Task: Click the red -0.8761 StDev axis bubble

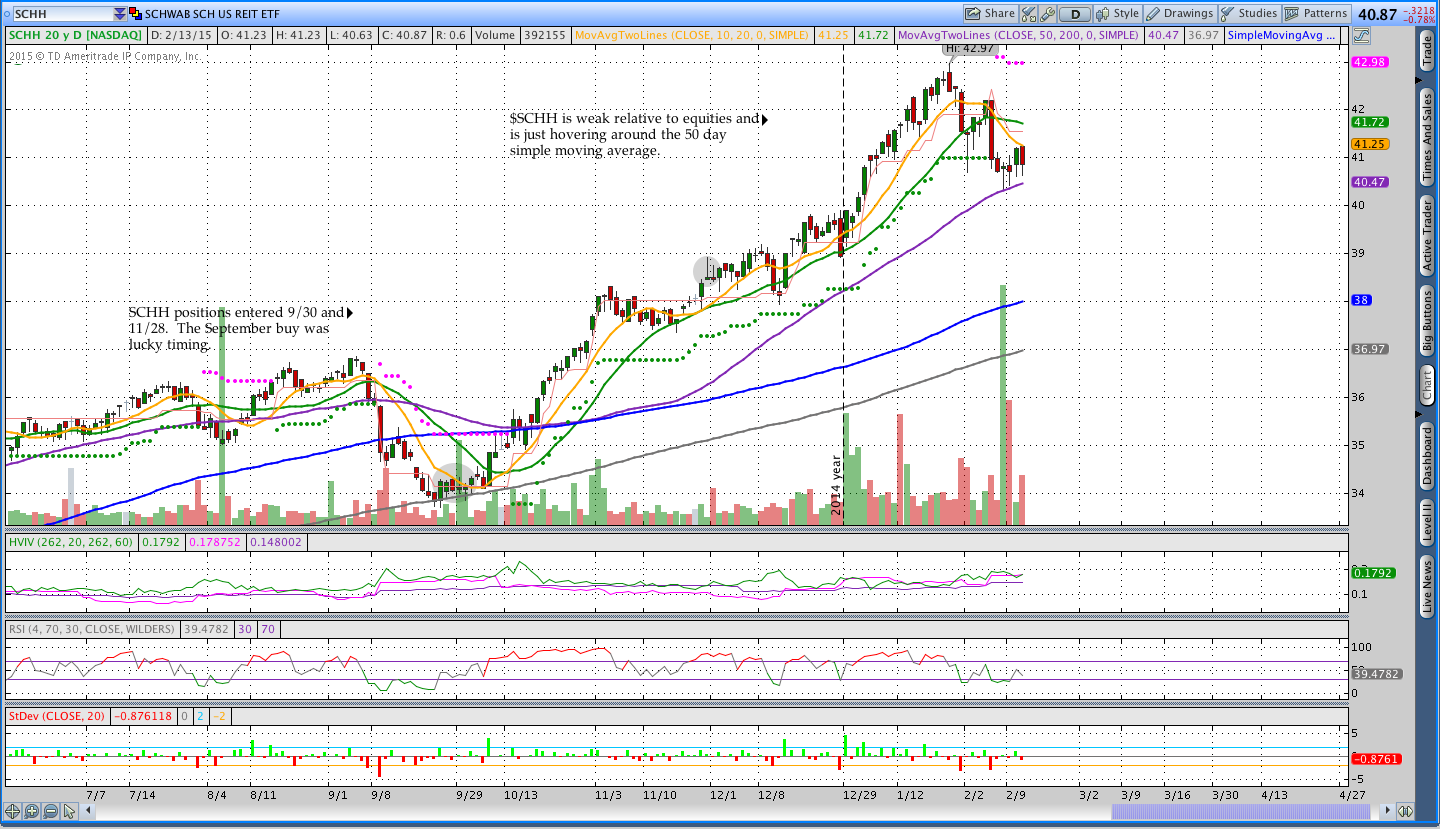Action: 1376,759
